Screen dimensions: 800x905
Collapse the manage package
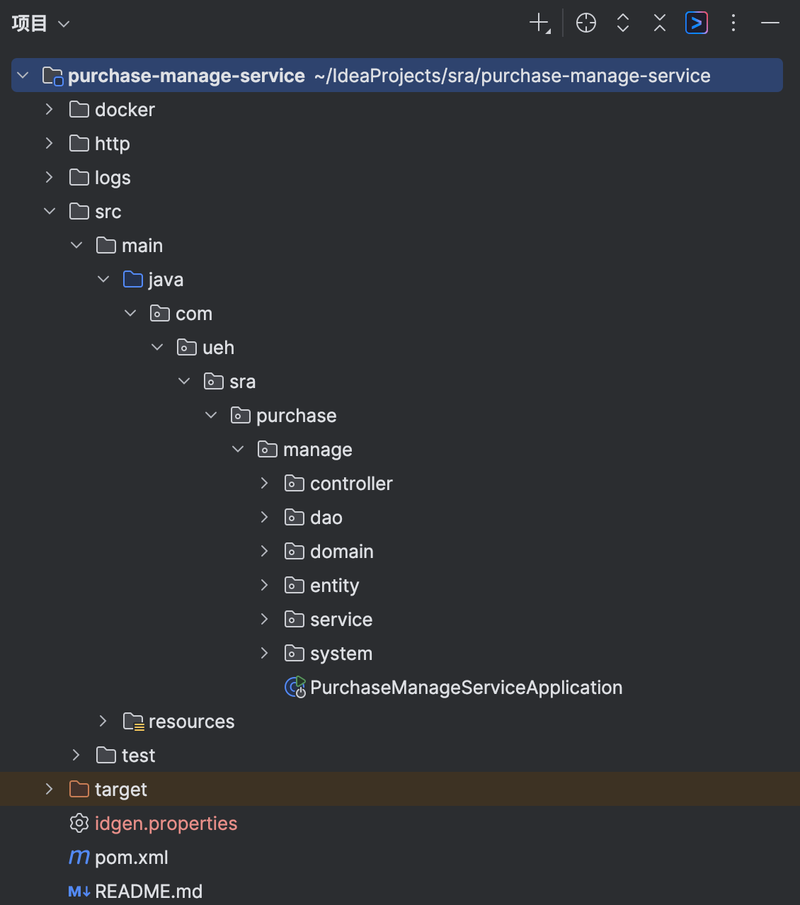237,449
